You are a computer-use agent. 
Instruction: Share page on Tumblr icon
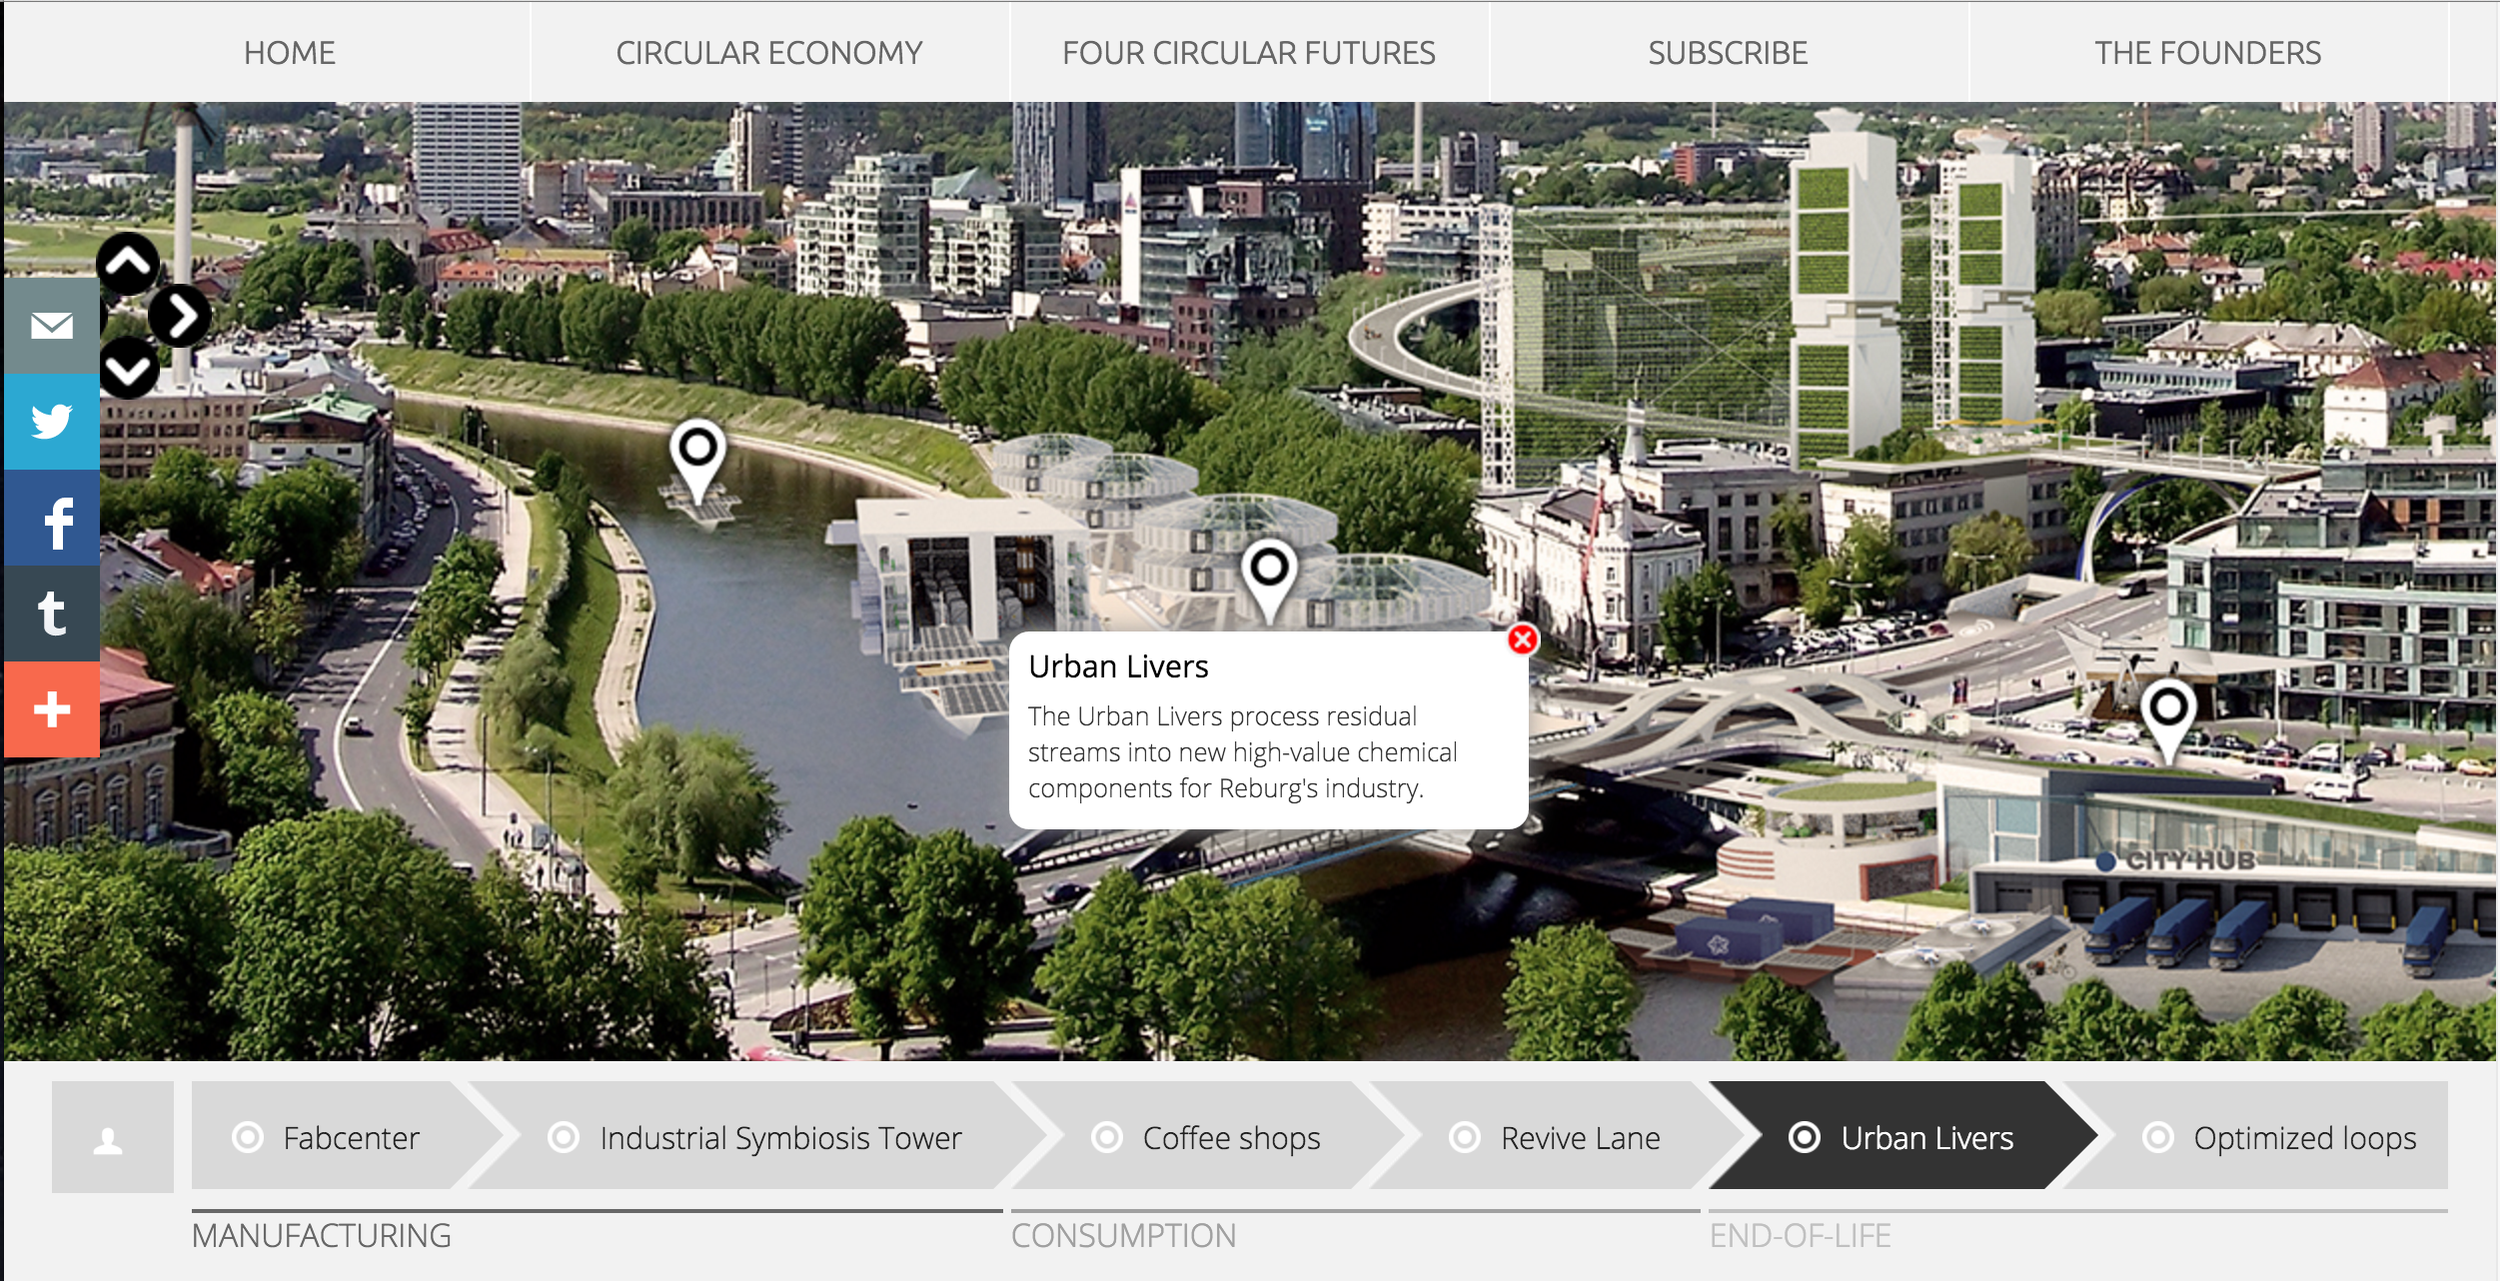click(51, 613)
